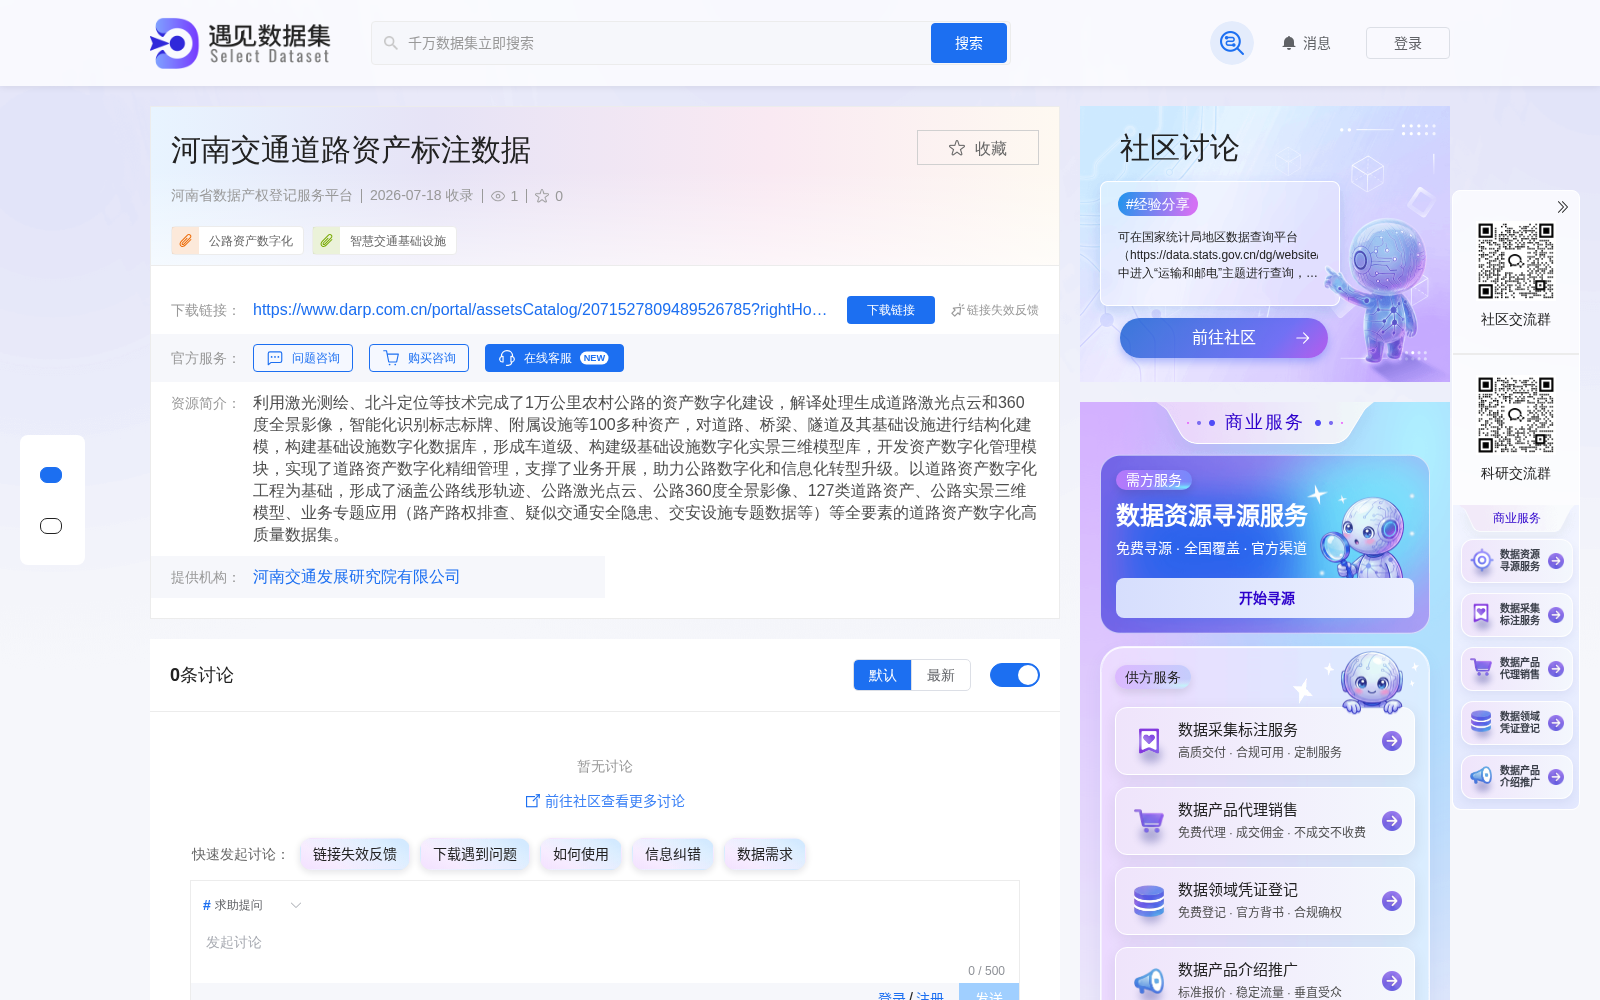Click the 搜索 button

point(969,43)
